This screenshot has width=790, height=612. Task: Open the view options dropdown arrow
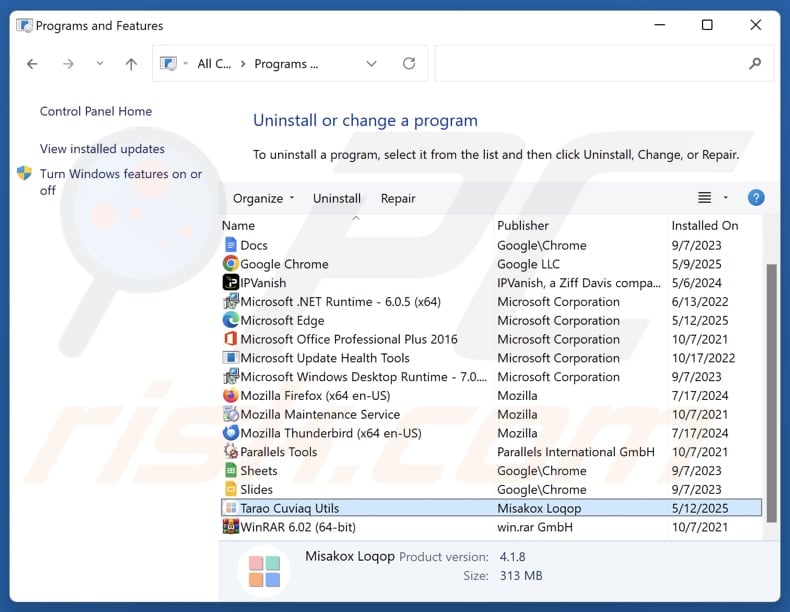[726, 197]
